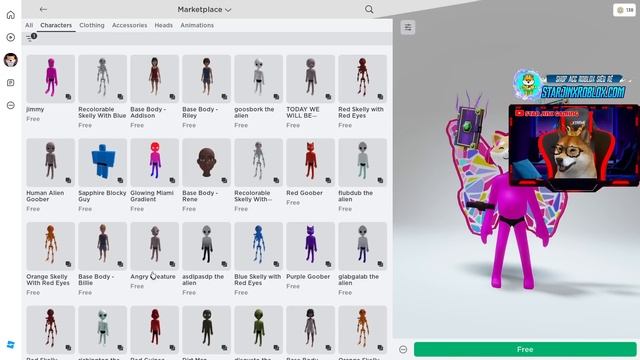
Task: Switch to the Characters tab
Action: [x=56, y=25]
